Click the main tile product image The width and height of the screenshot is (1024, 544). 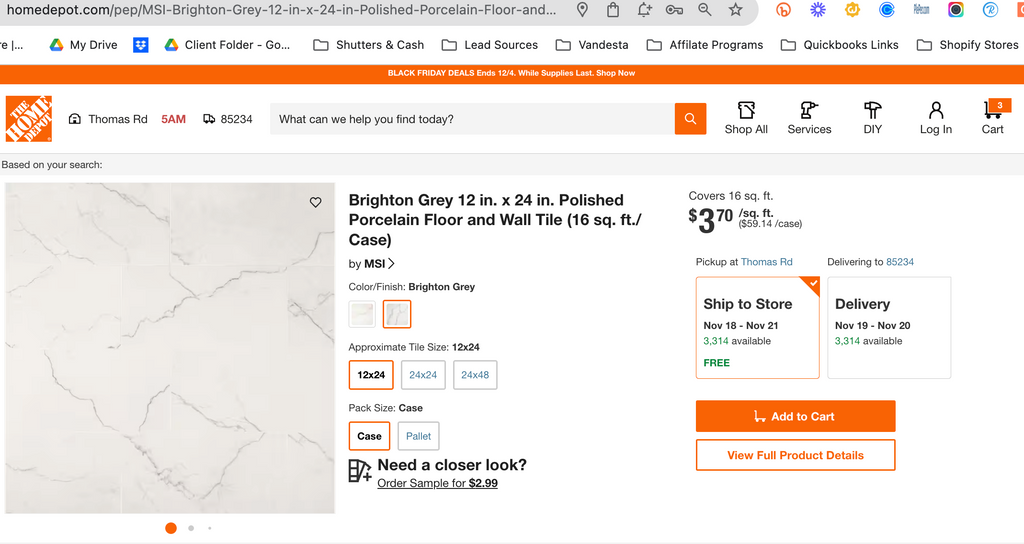pyautogui.click(x=170, y=348)
